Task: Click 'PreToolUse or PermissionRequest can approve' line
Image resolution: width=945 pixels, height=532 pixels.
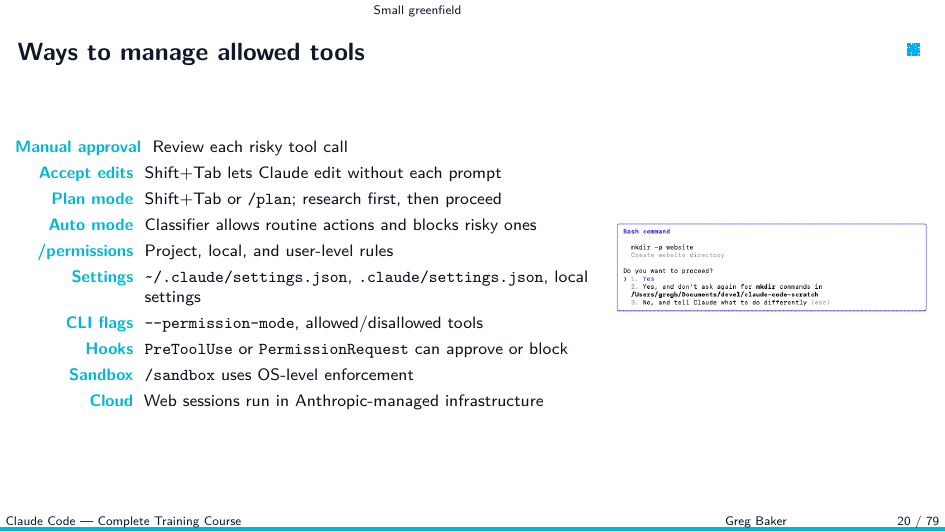Action: click(356, 349)
